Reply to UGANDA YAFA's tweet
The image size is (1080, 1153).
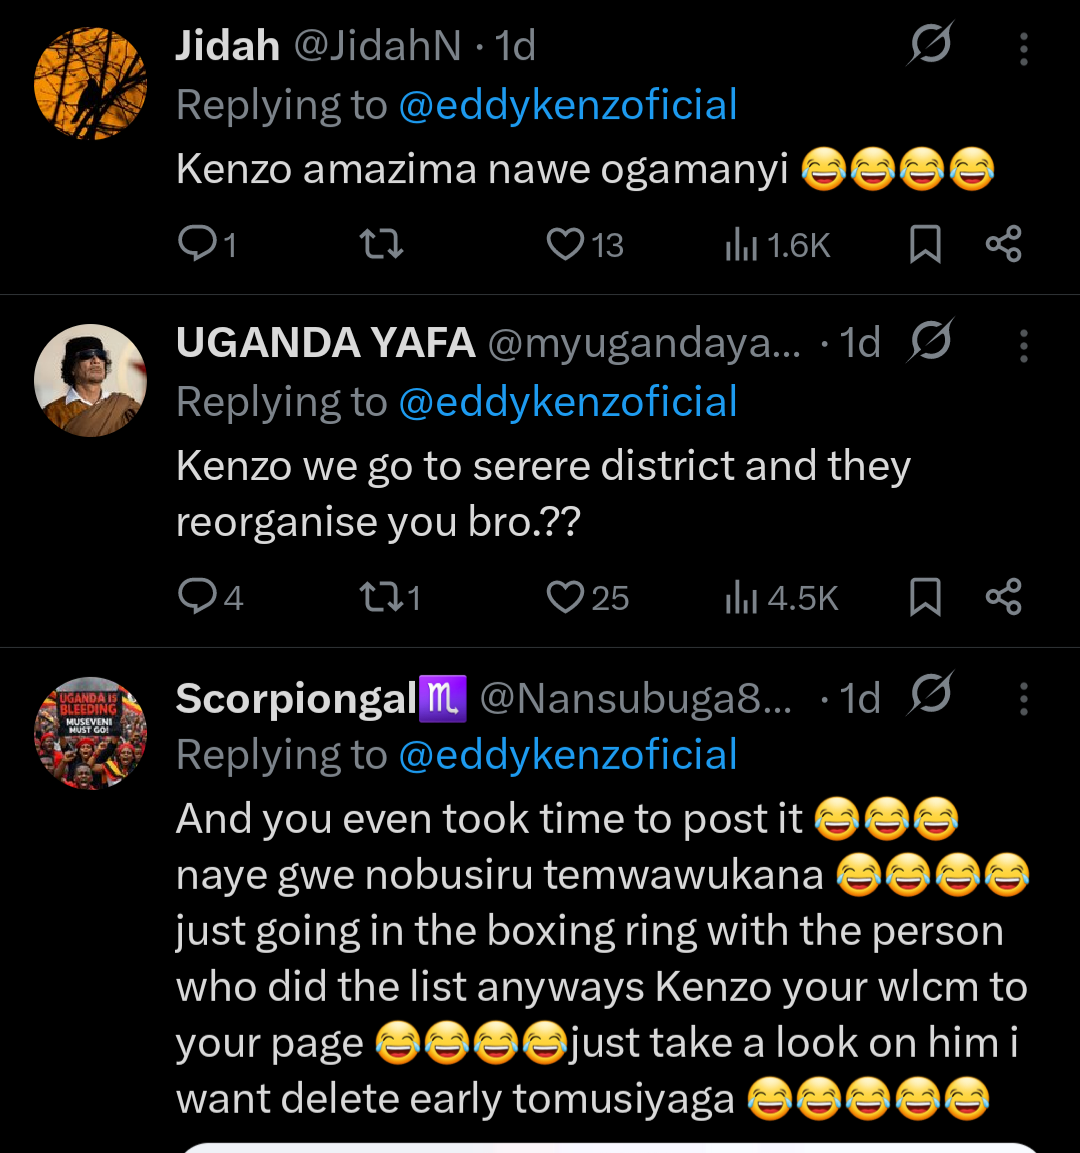tap(196, 597)
